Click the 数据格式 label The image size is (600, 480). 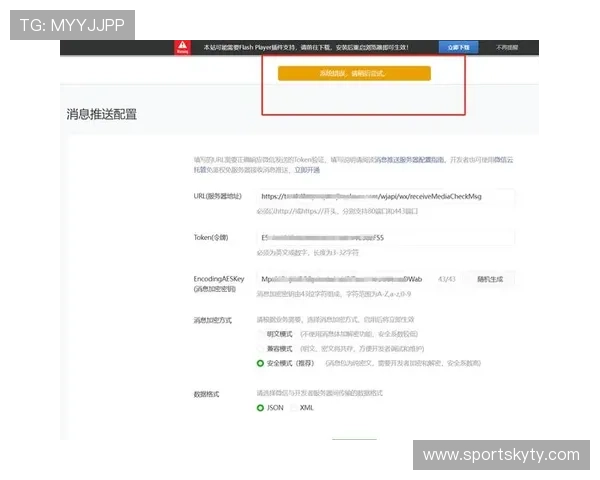point(206,394)
